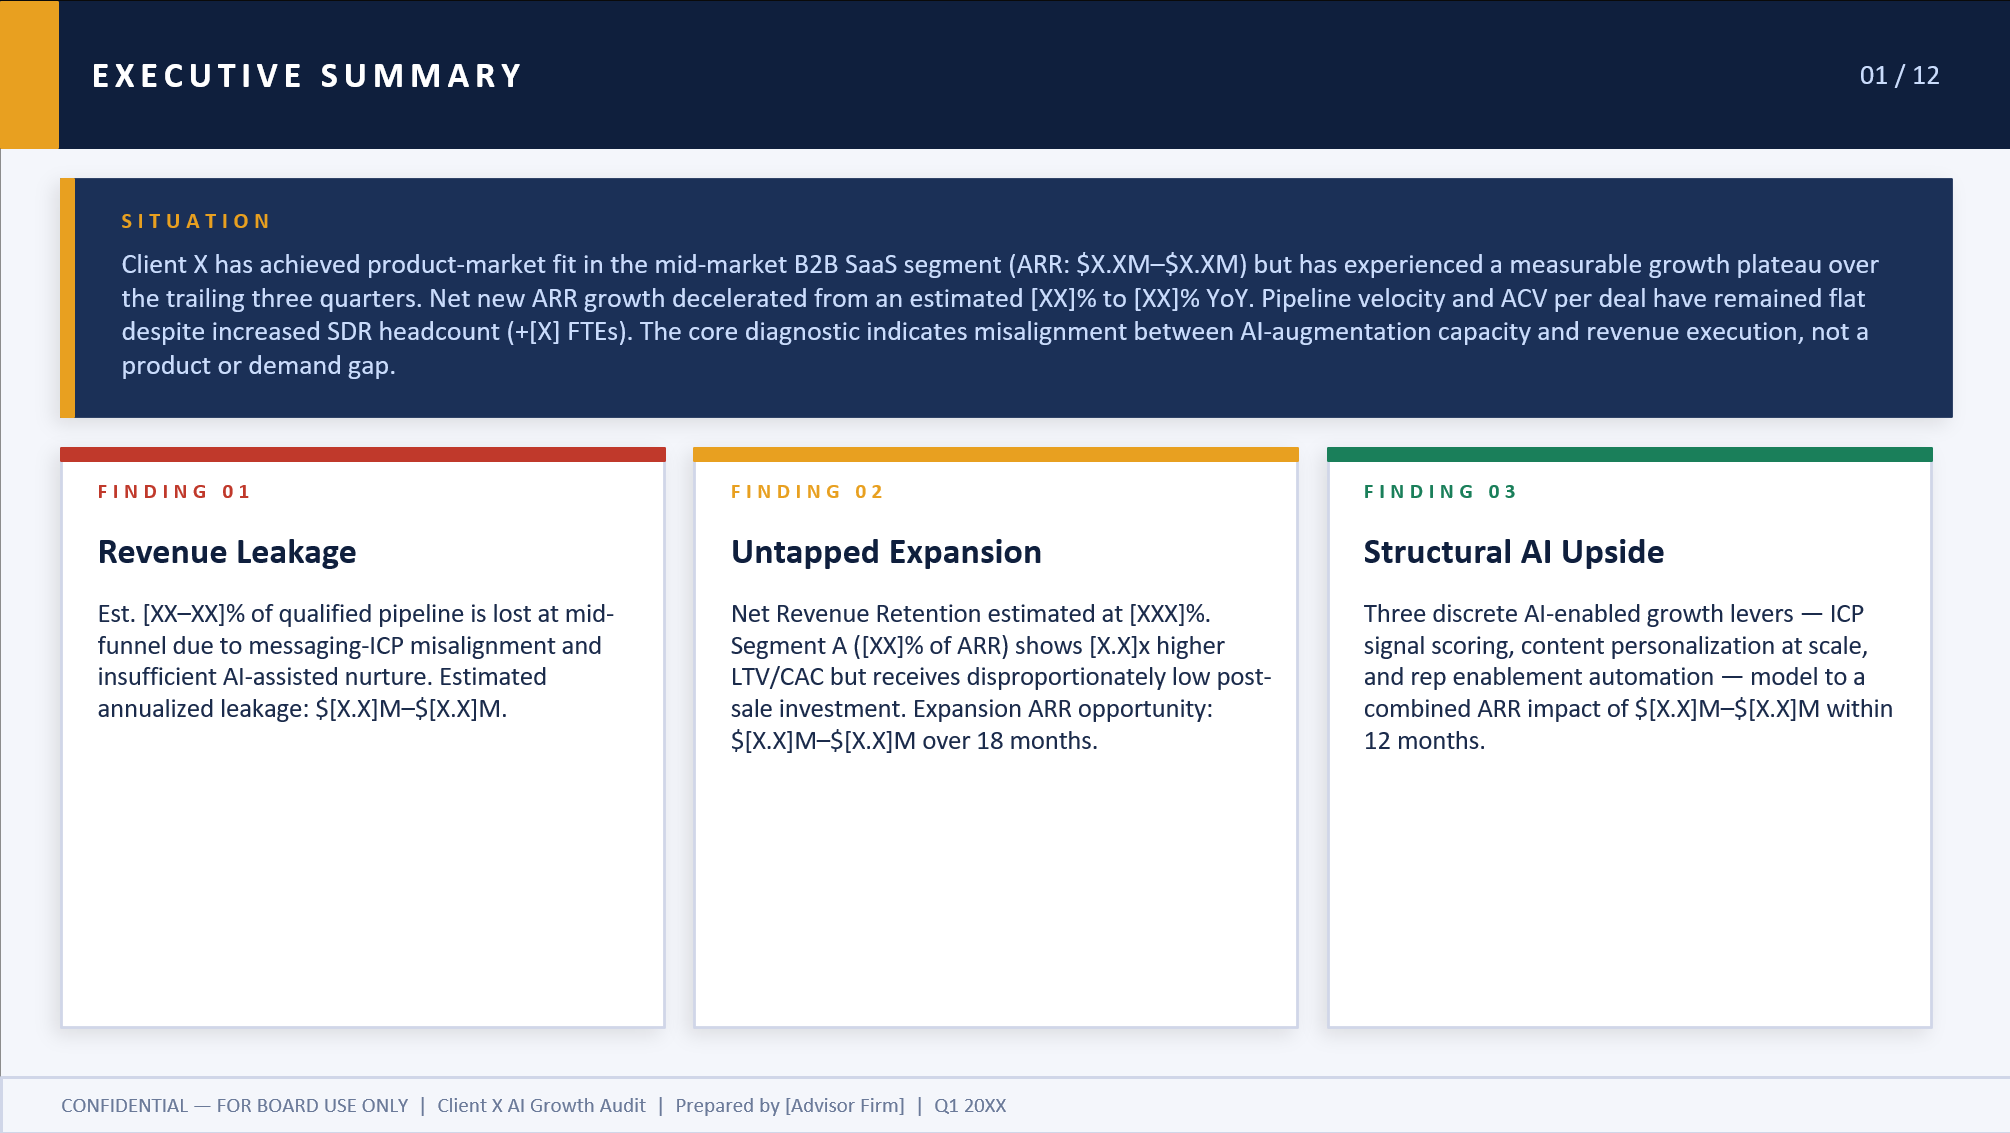Click the Revenue Leakage heading
The width and height of the screenshot is (2010, 1133).
[x=227, y=552]
